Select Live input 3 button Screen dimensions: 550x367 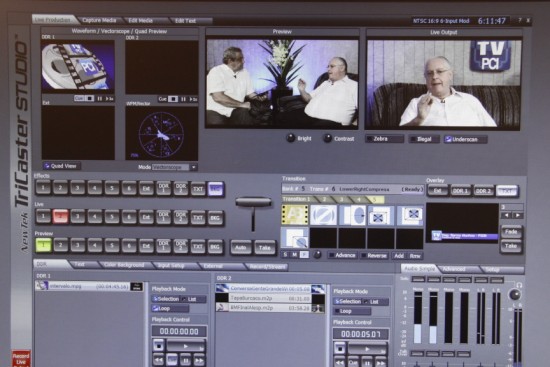[78, 217]
